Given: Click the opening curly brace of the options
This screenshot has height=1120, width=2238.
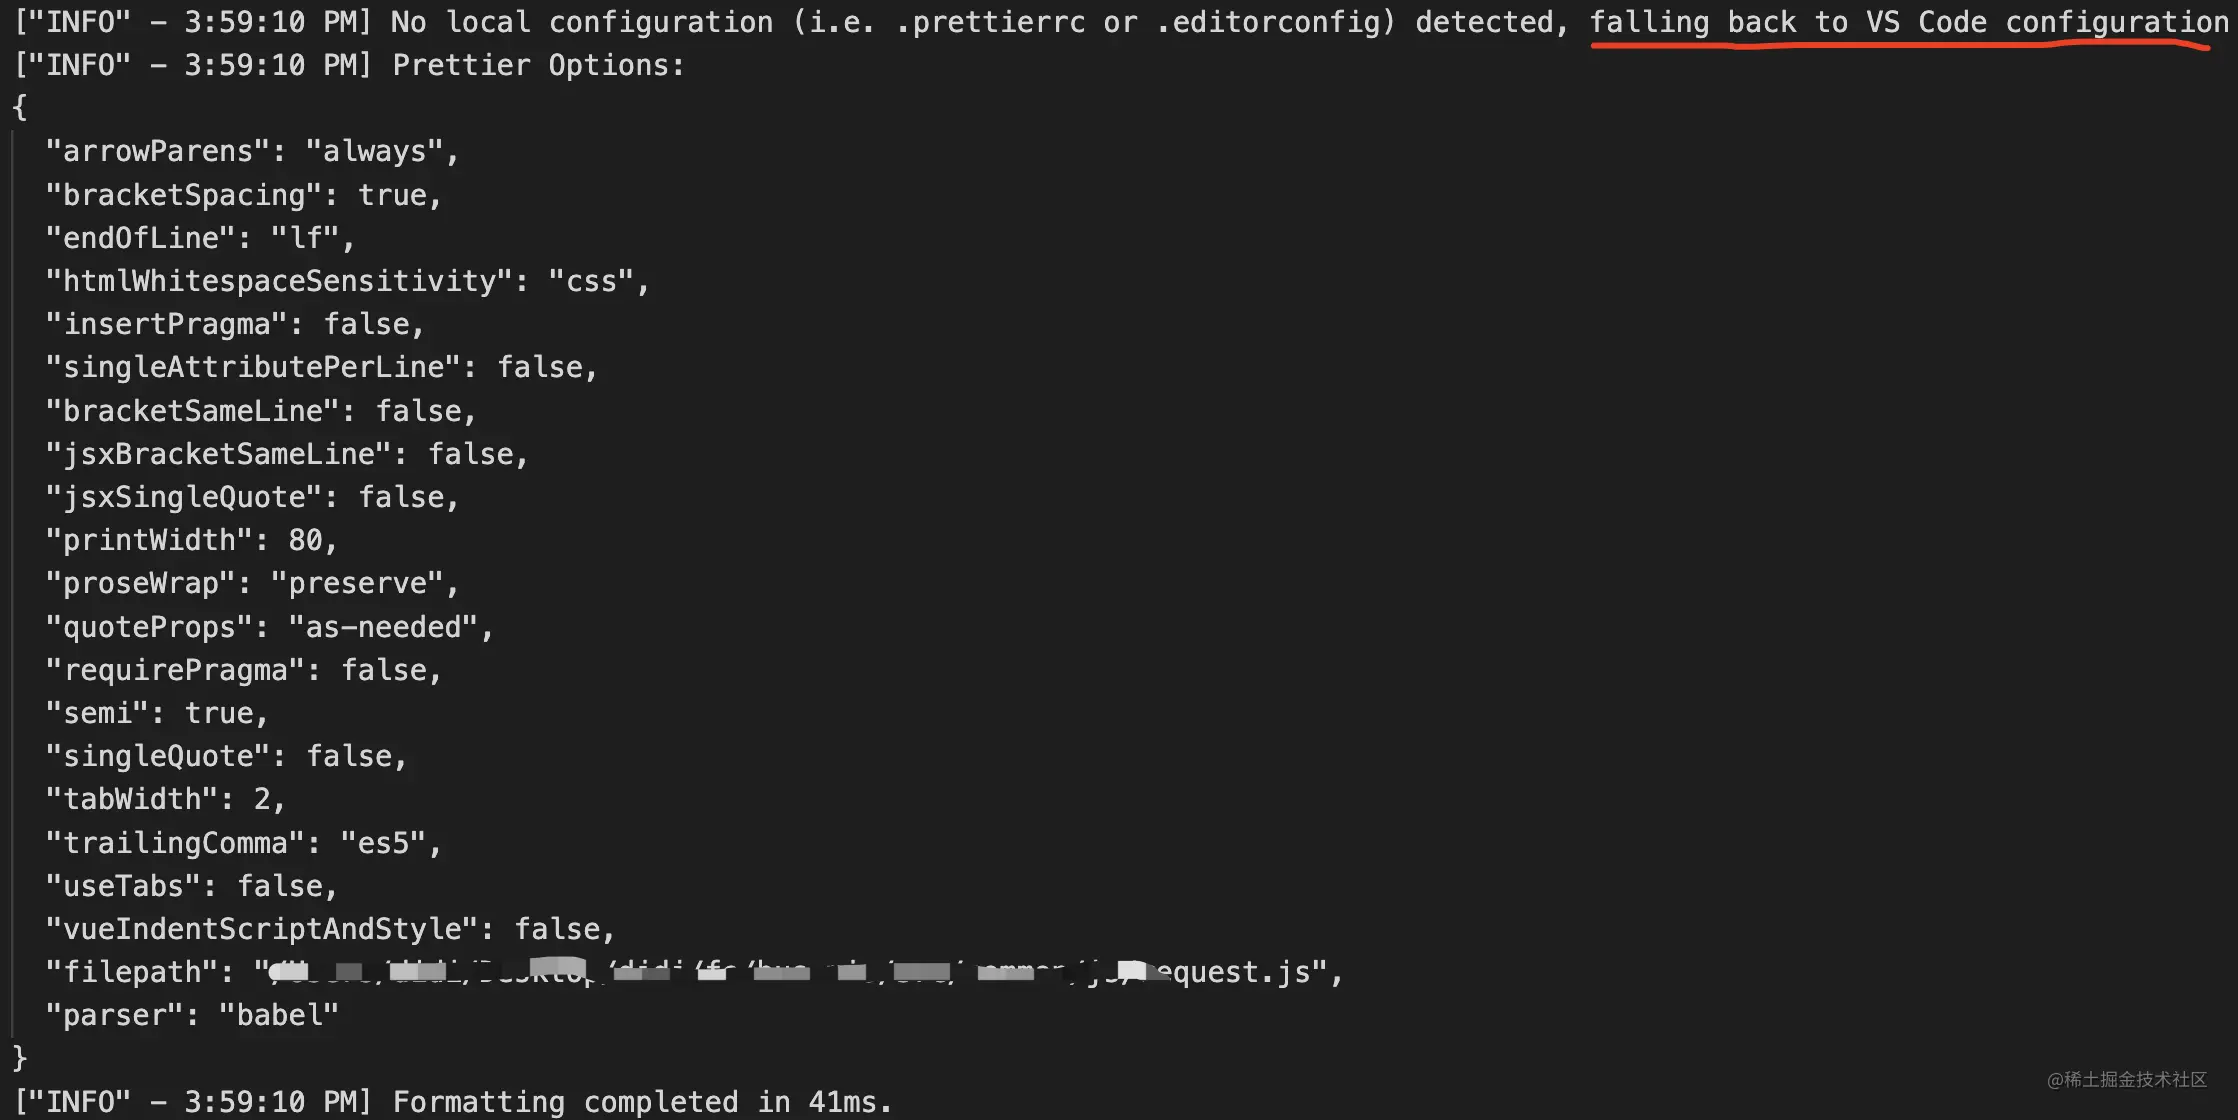Looking at the screenshot, I should pos(20,107).
